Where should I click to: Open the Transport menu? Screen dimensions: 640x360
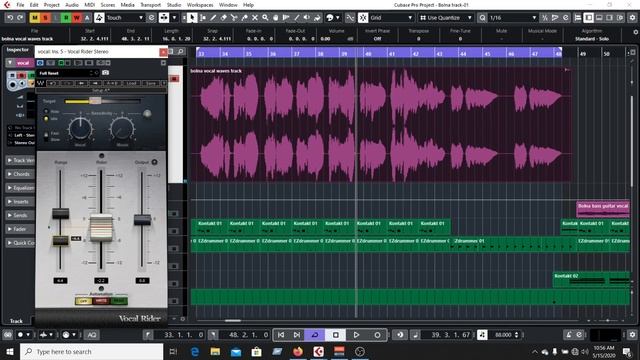click(x=150, y=5)
